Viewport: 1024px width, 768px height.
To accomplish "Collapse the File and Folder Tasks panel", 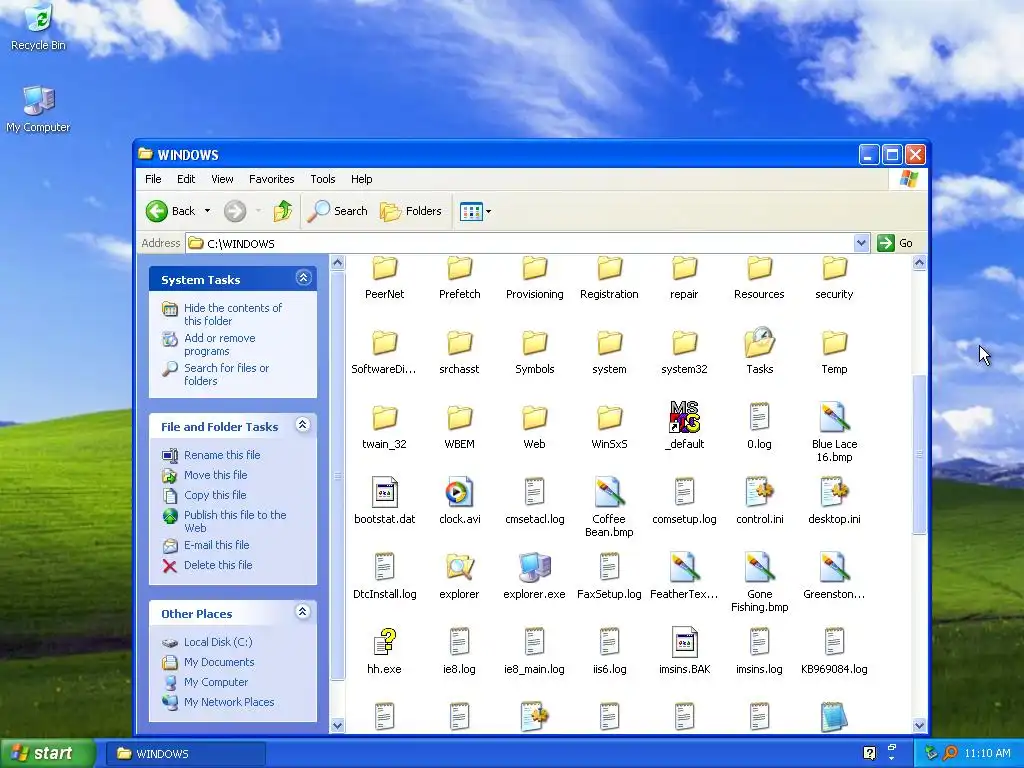I will pos(303,425).
